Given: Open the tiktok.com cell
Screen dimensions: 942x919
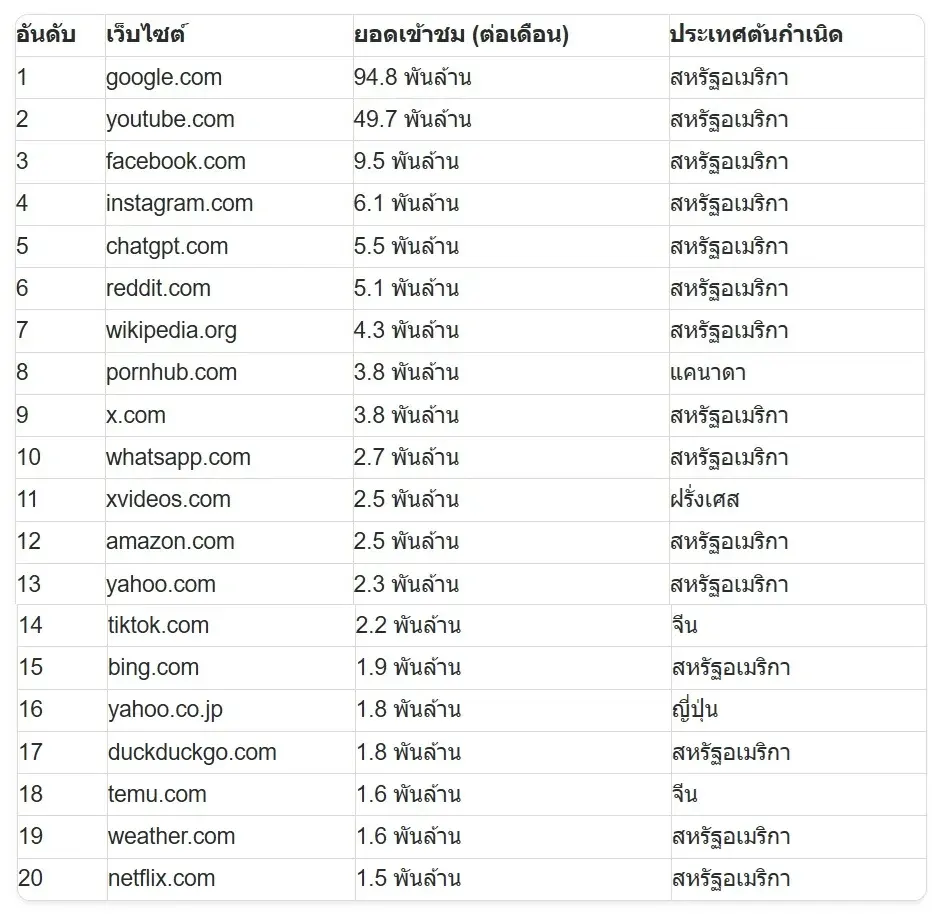Looking at the screenshot, I should coord(158,626).
